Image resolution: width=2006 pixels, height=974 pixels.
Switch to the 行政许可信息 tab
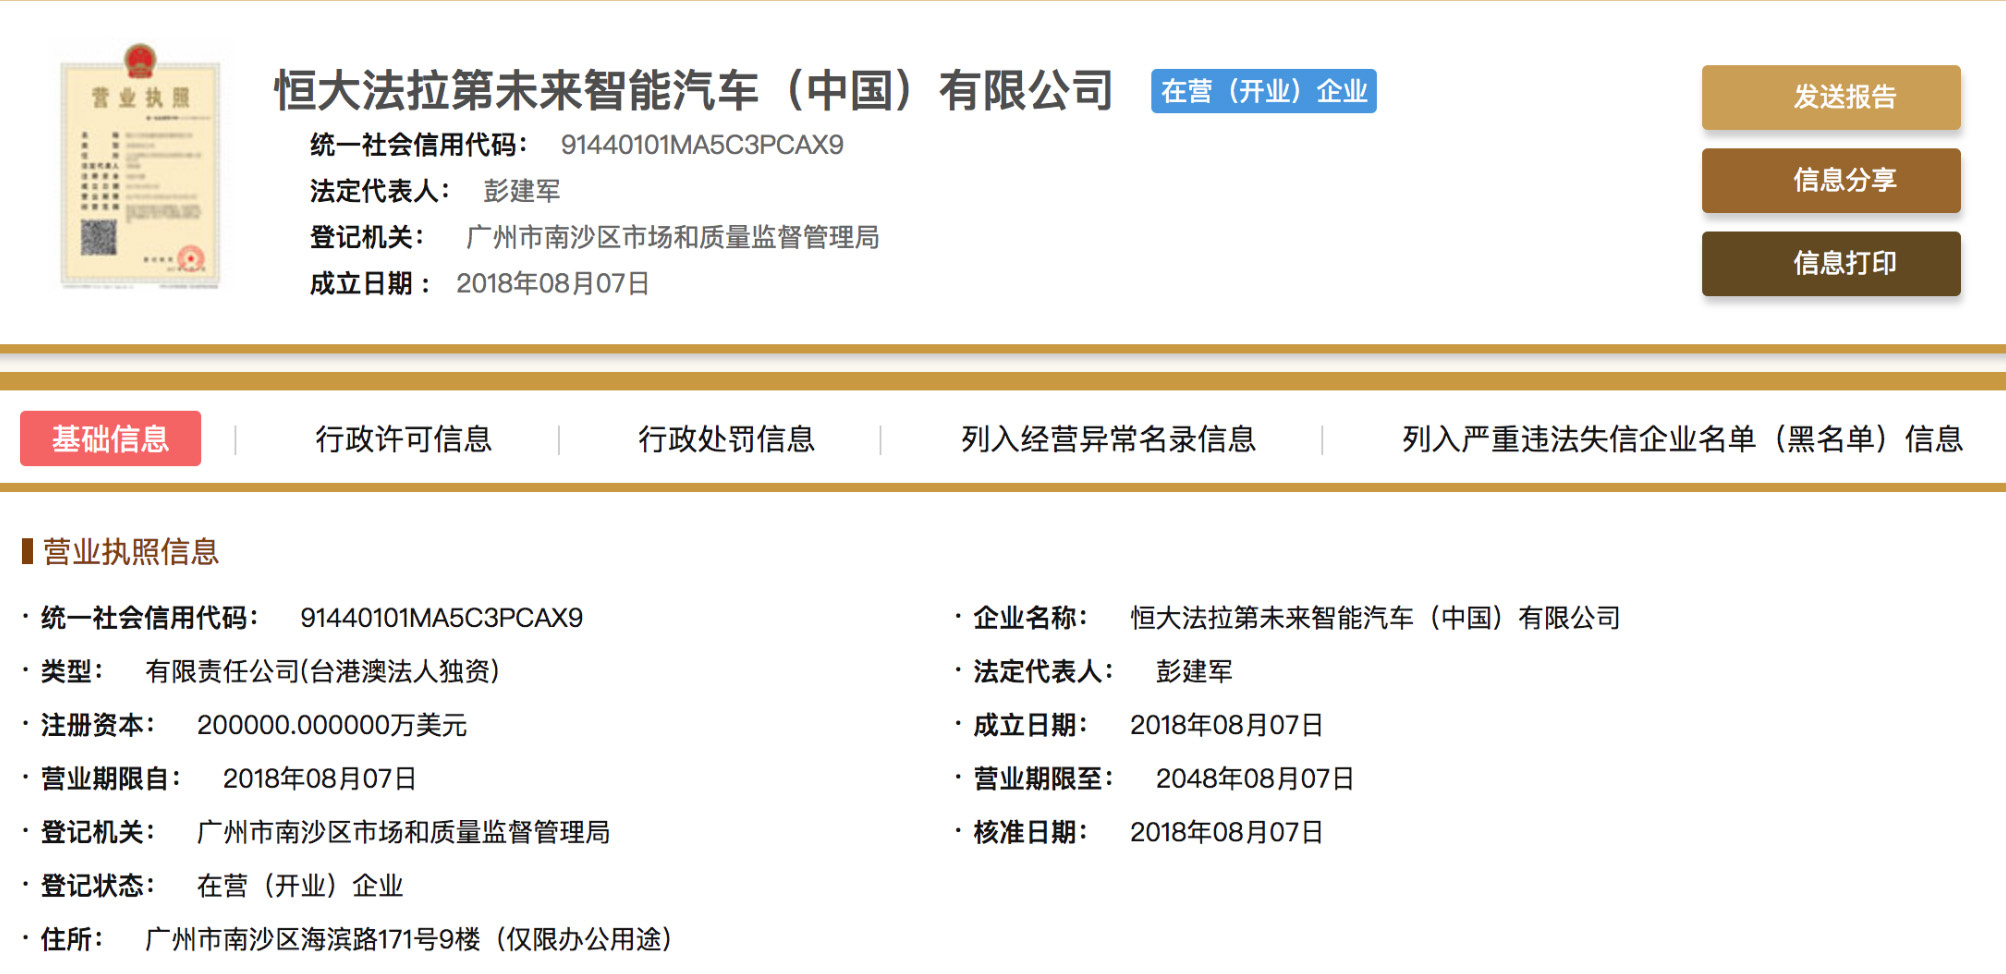404,439
